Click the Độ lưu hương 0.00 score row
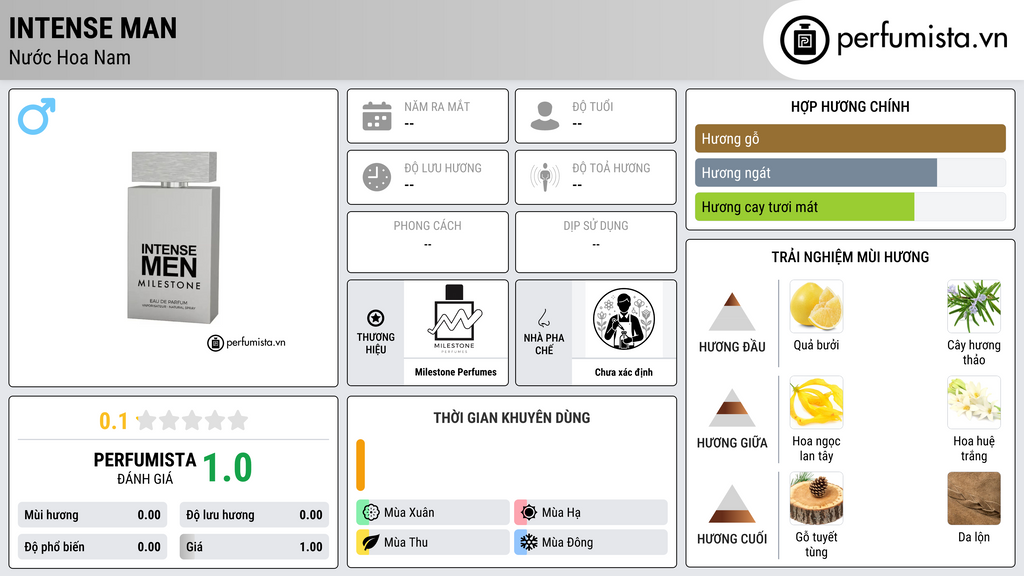 click(254, 515)
